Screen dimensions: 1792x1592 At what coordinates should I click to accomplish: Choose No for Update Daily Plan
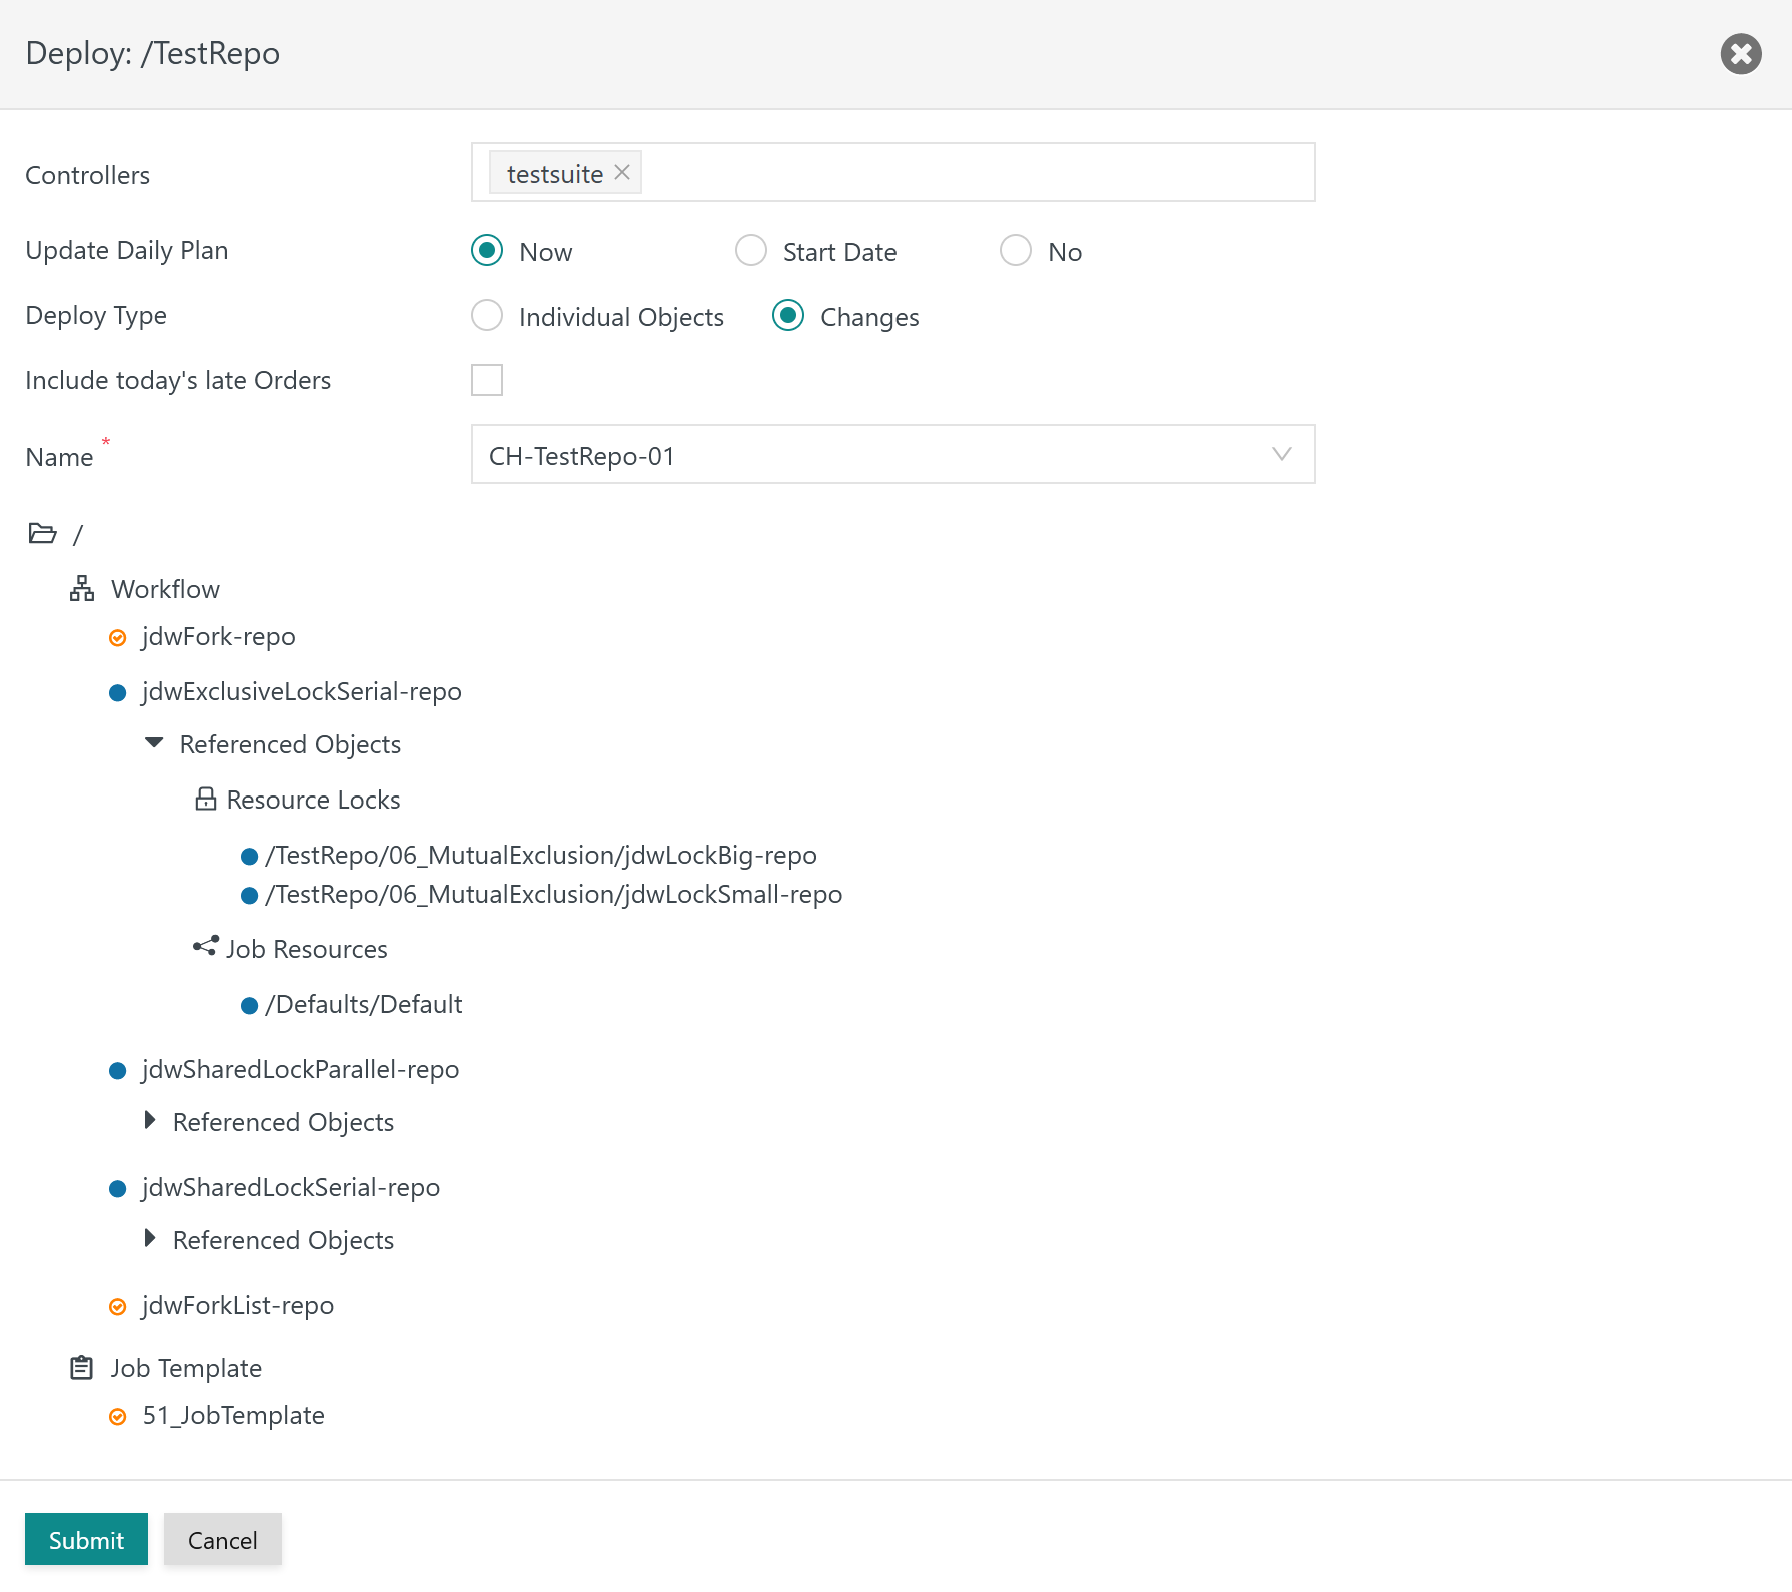(x=1016, y=250)
